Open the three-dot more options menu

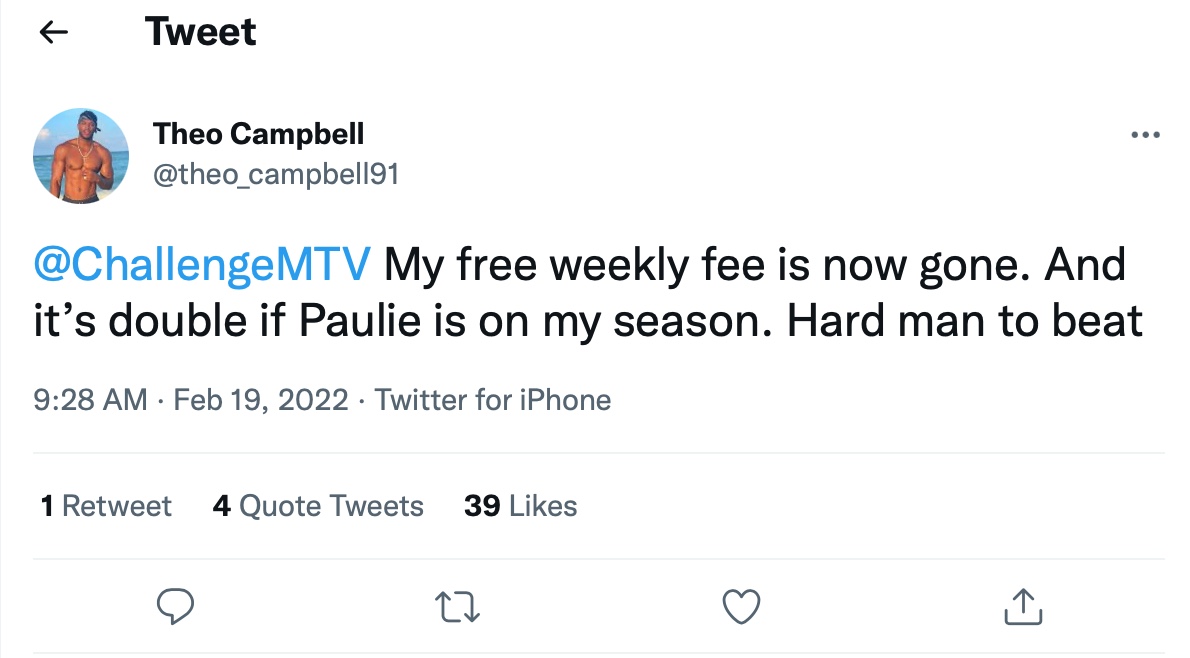point(1143,135)
